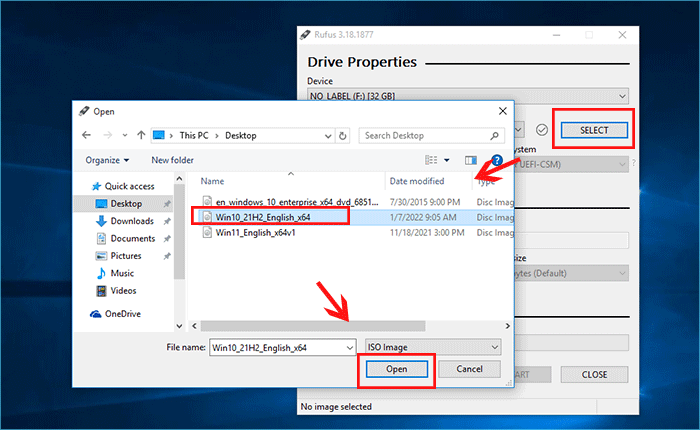Screen dimensions: 700x430
Task: Click navigation pane scroll up arrow
Action: pos(179,179)
